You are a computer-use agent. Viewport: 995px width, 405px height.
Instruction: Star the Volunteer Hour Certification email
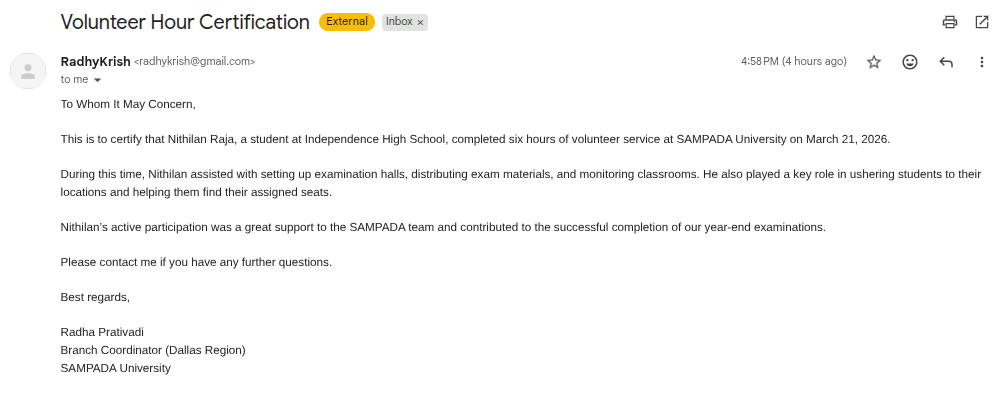point(874,62)
